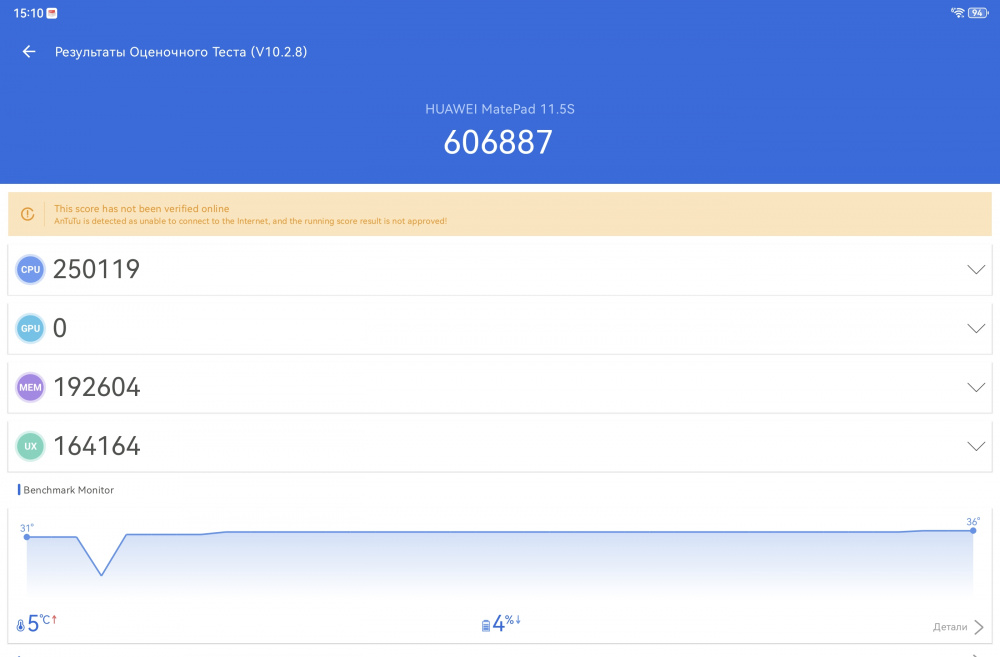The width and height of the screenshot is (1000, 657).
Task: Tap the UX badge icon
Action: click(30, 447)
